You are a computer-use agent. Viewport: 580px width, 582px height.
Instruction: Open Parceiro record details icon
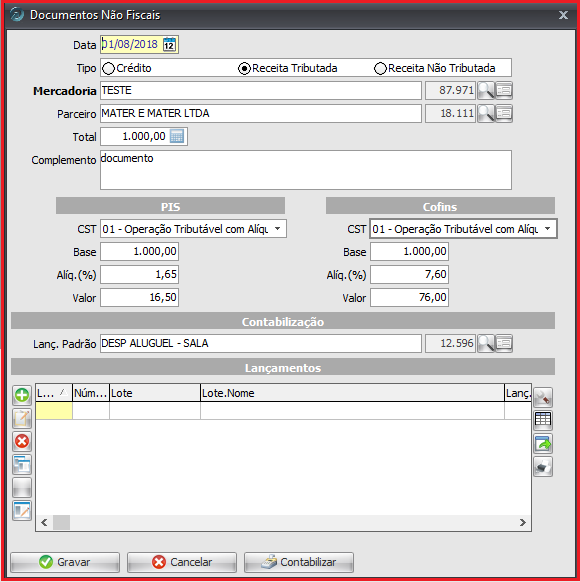504,114
